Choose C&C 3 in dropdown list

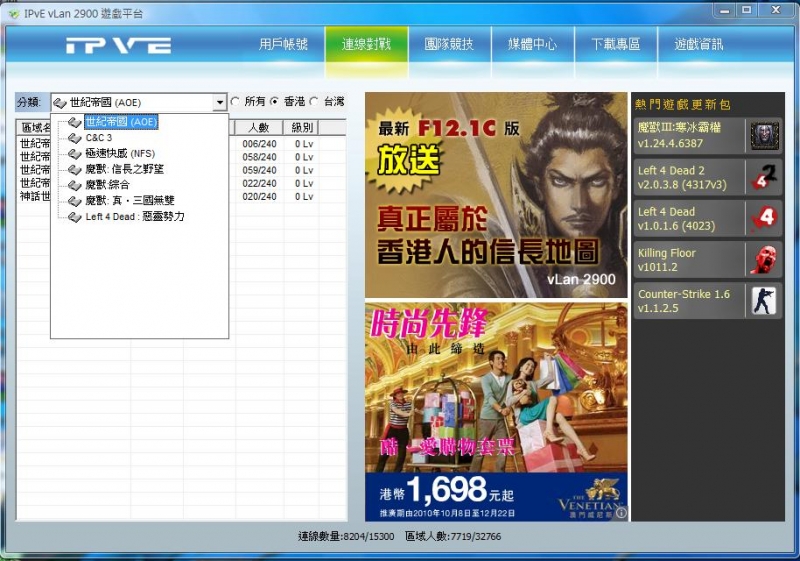pyautogui.click(x=98, y=138)
